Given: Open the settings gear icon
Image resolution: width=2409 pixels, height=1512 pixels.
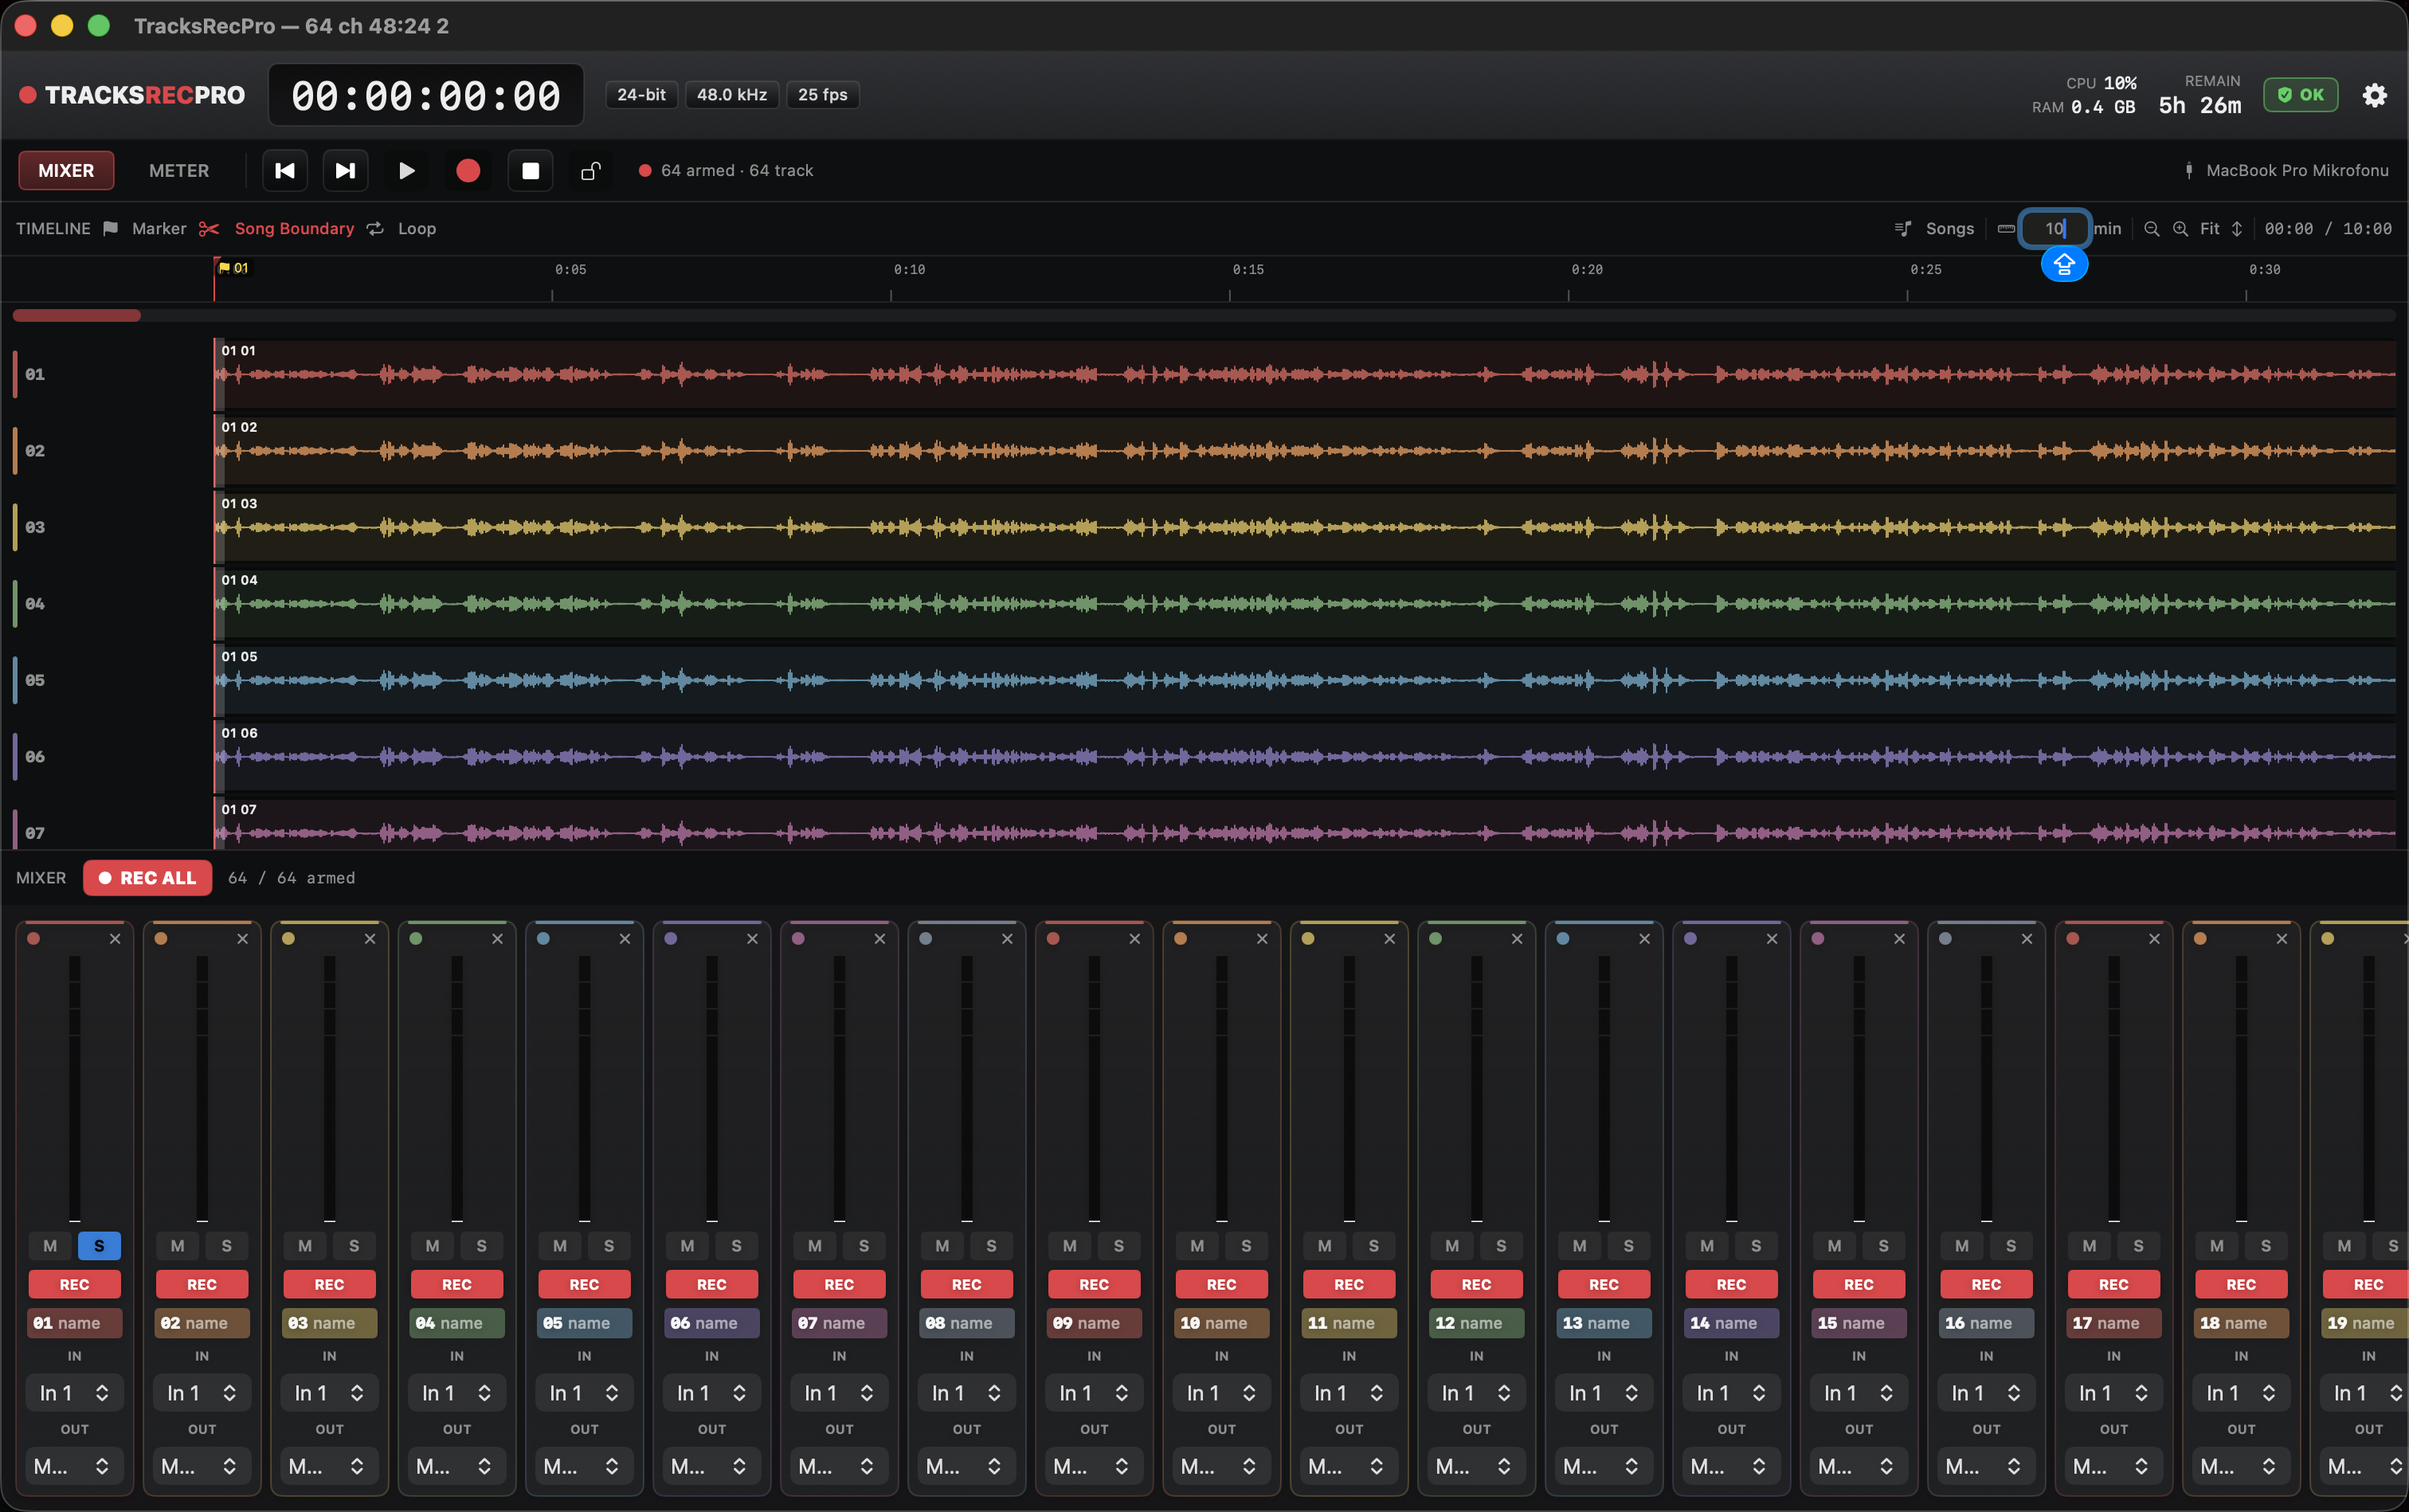Looking at the screenshot, I should 2374,95.
